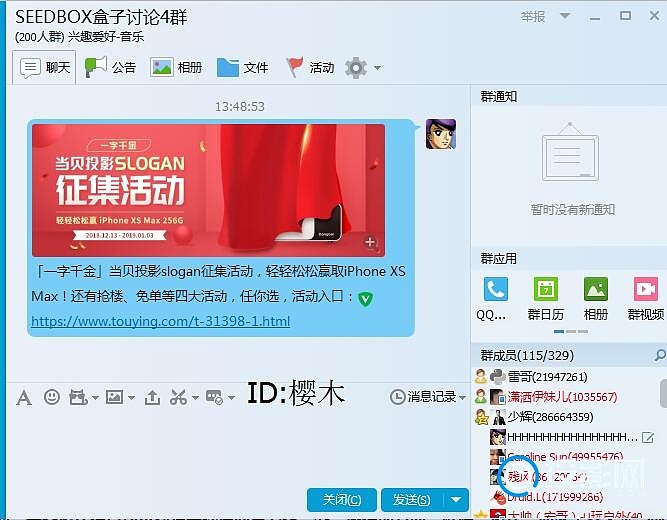Click the plus icon on promotional image
This screenshot has width=667, height=520.
(x=370, y=242)
